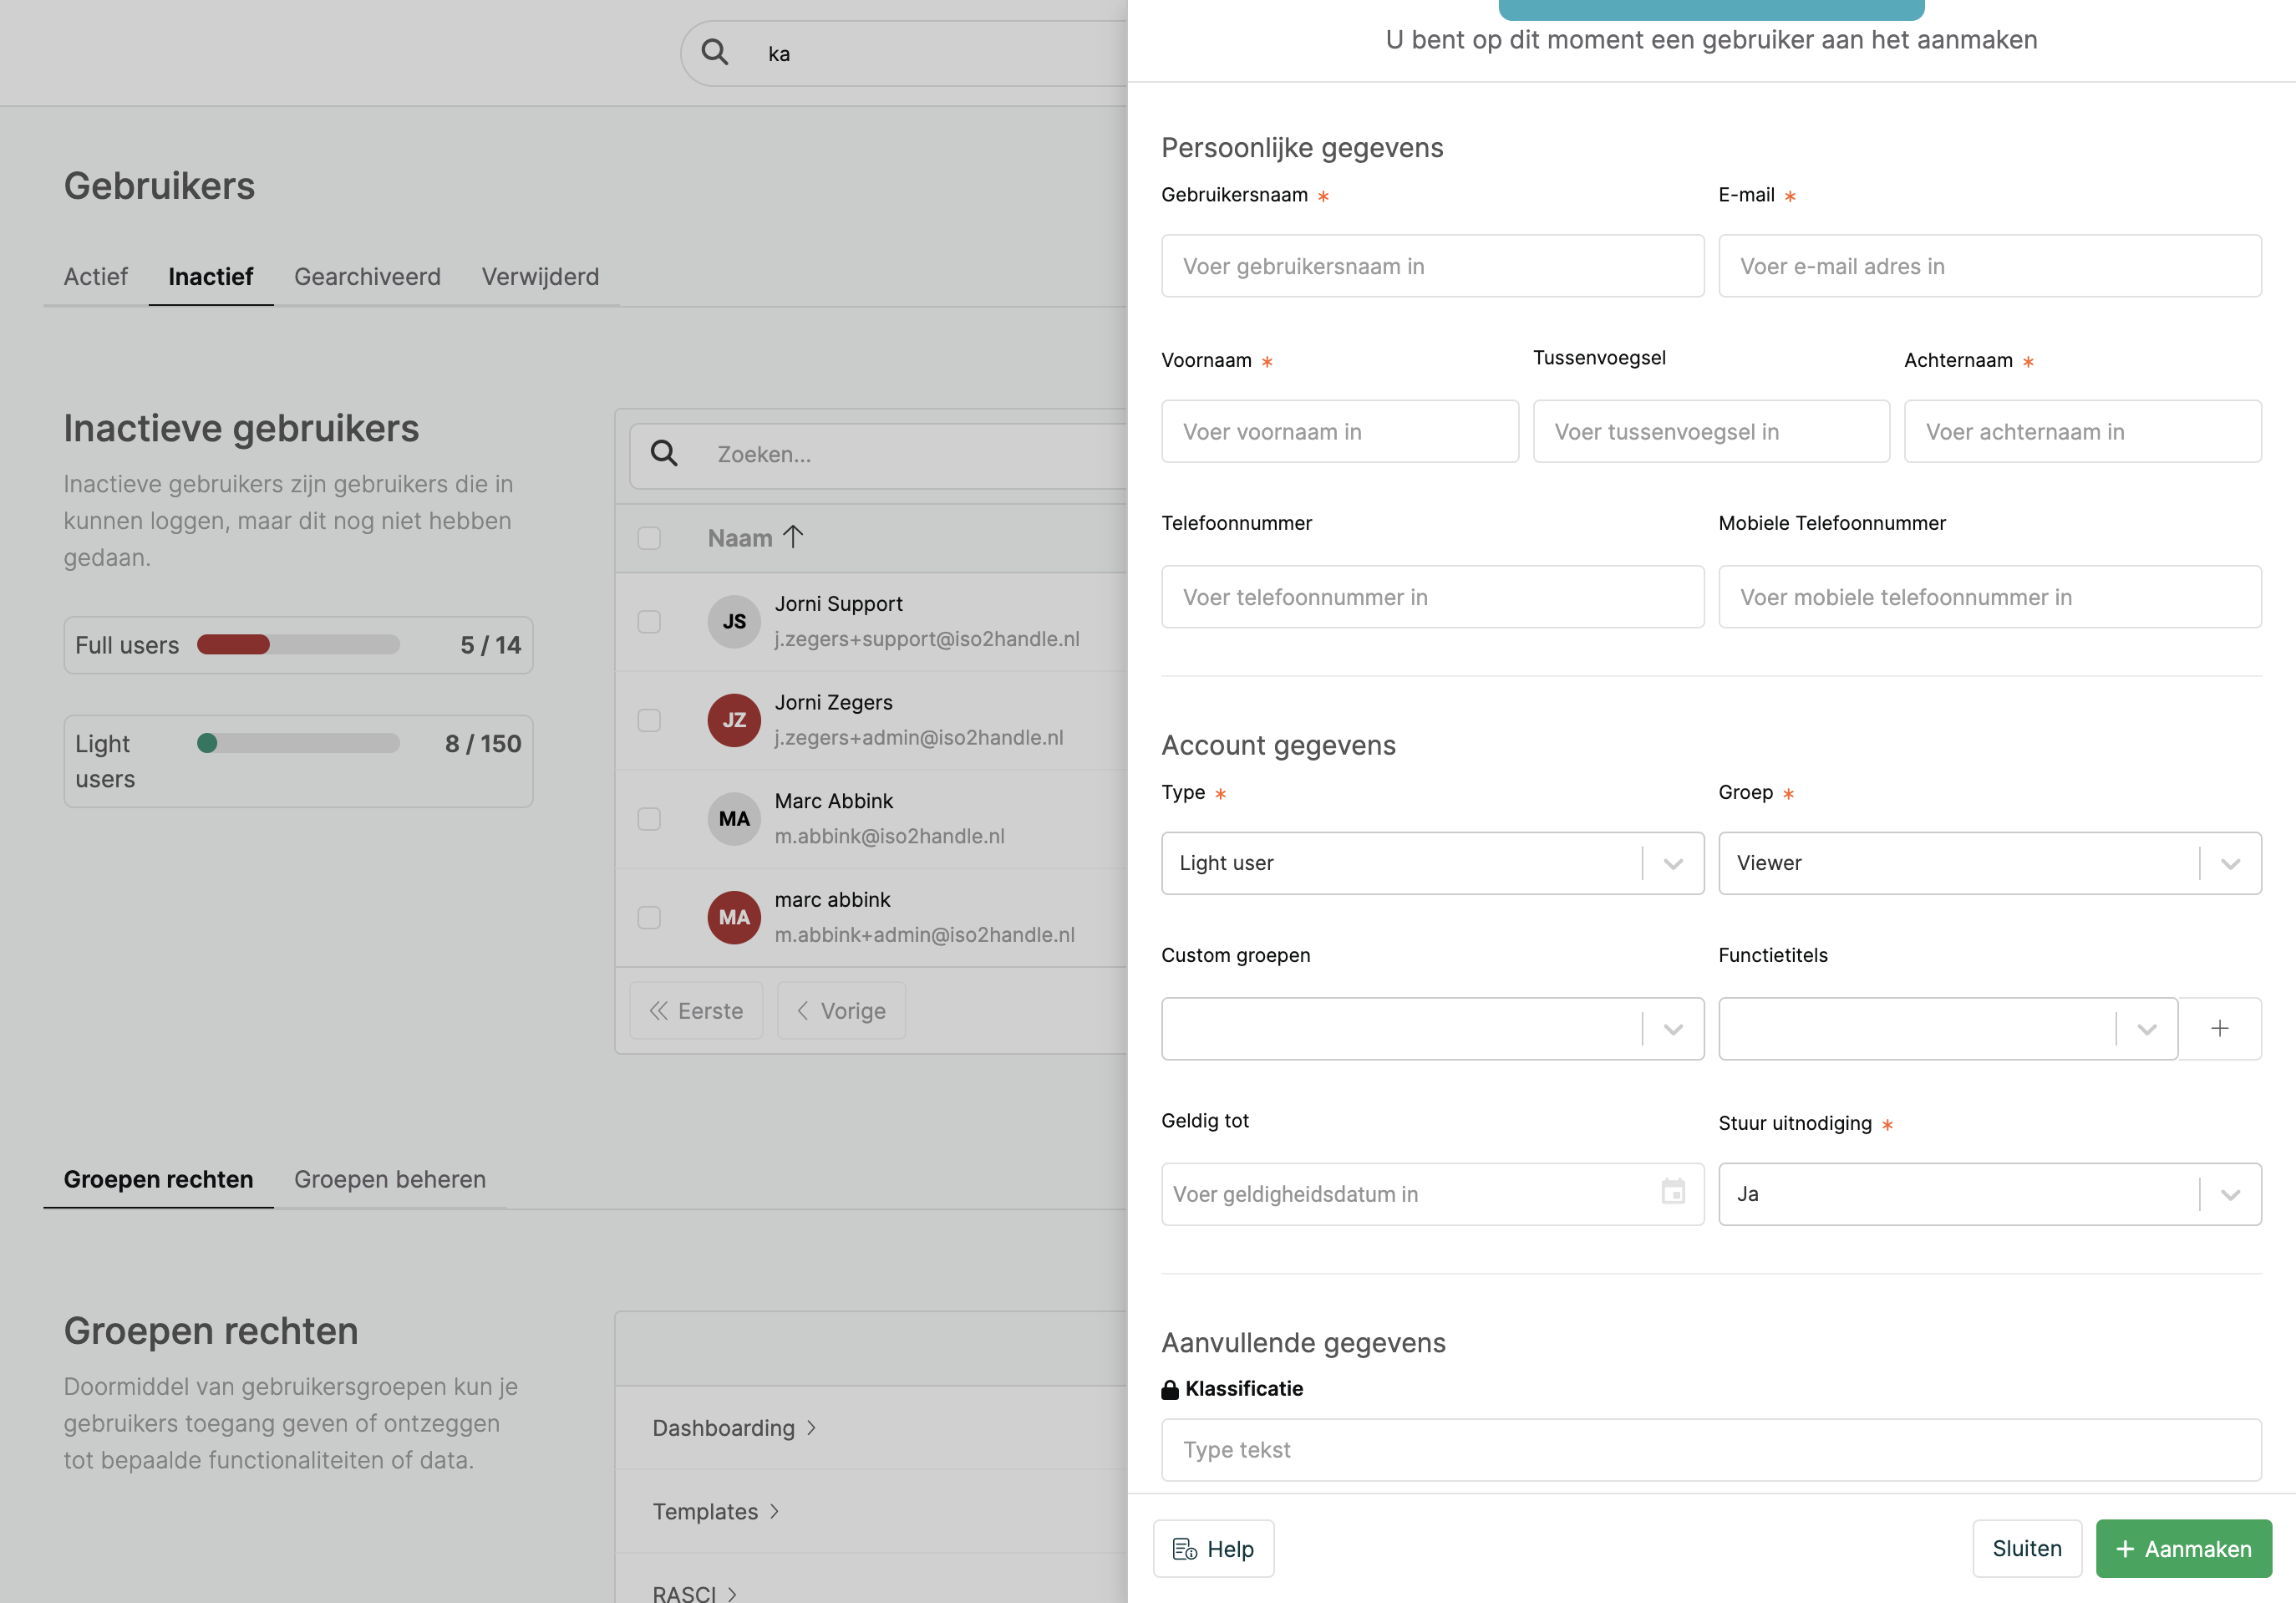The height and width of the screenshot is (1603, 2296).
Task: Focus the Klassificatie Type tekst field
Action: coord(1711,1449)
